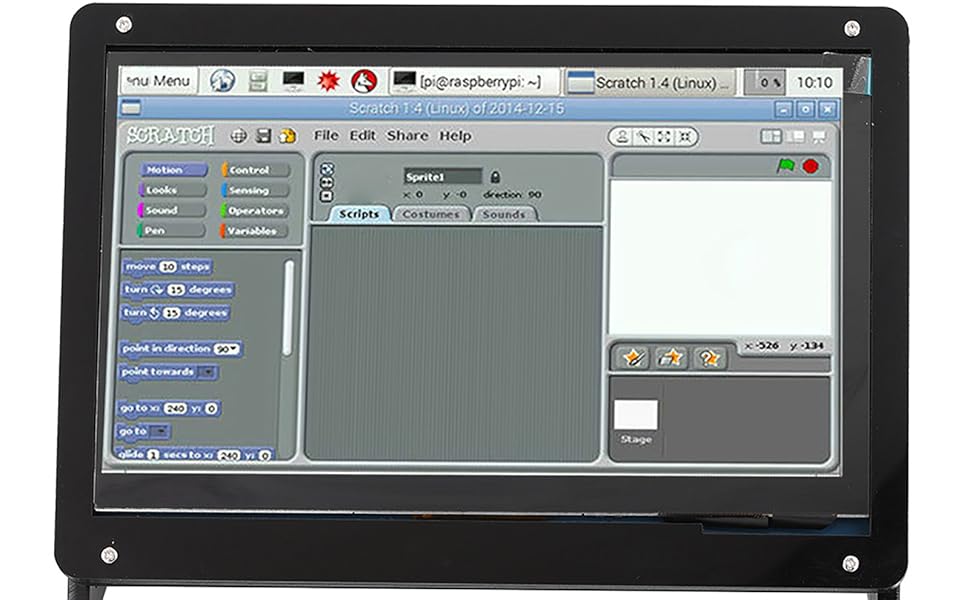Open the Scratch window menu icon in title bar
The image size is (970, 600).
click(x=131, y=109)
